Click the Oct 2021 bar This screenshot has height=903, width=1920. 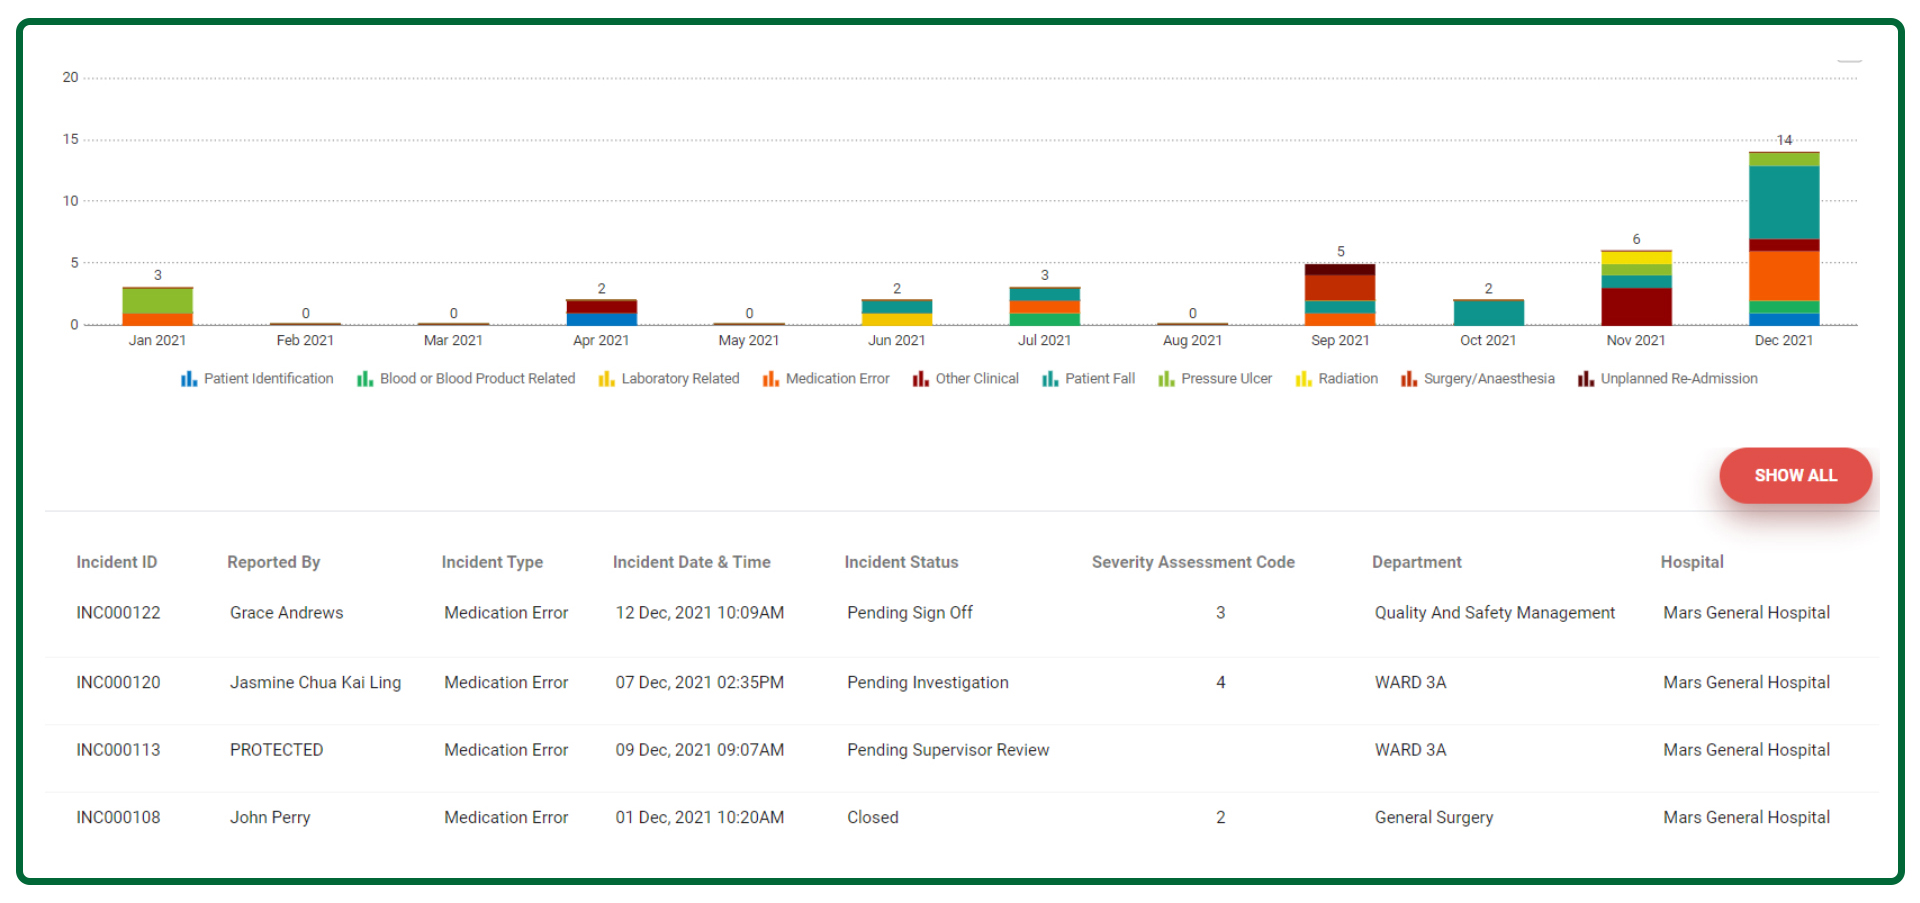click(1488, 313)
